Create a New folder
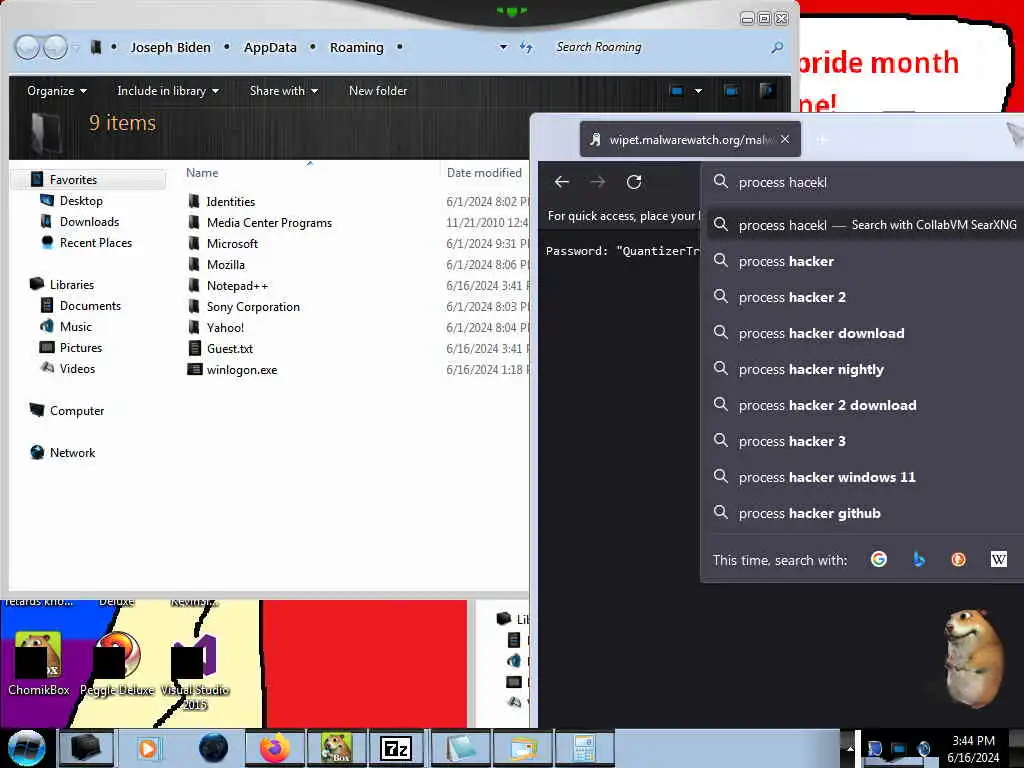This screenshot has width=1024, height=768. tap(377, 91)
